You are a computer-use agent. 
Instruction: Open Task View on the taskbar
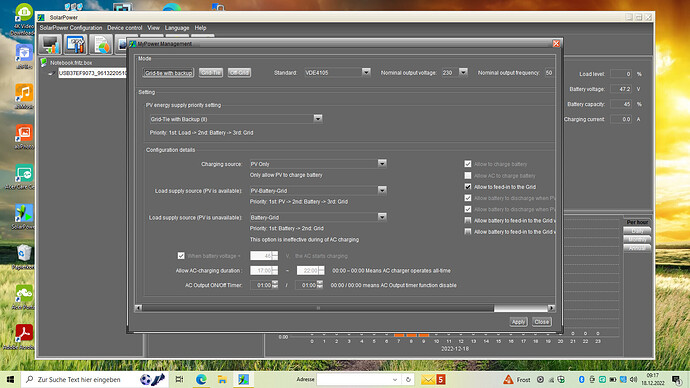[179, 379]
